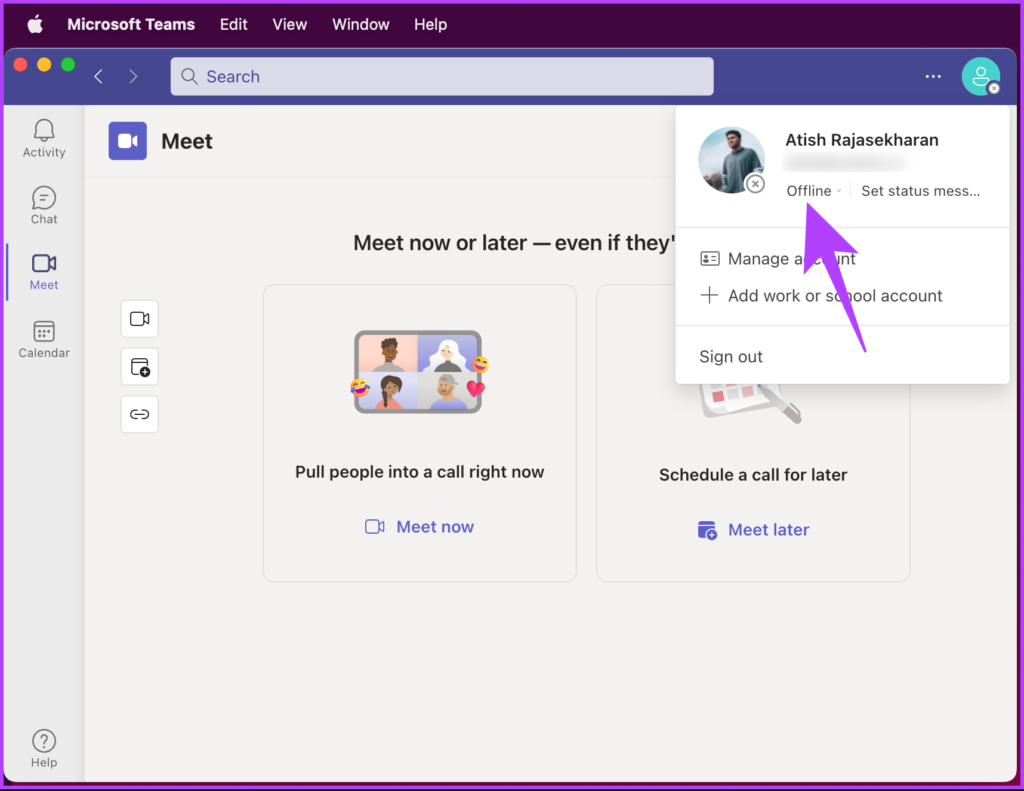Click the get meeting link icon

click(x=139, y=414)
